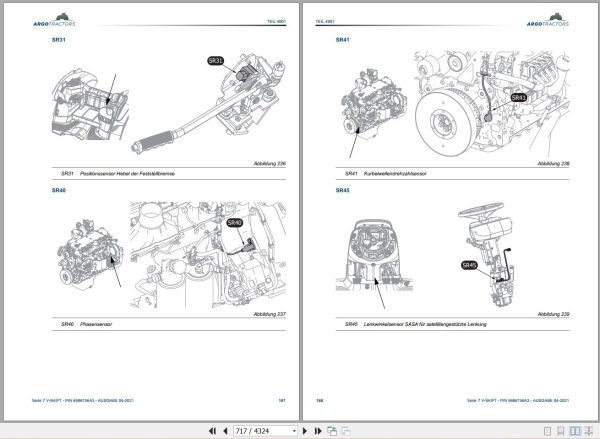Go to the next page
Viewport: 600px width, 439px height.
coord(305,431)
